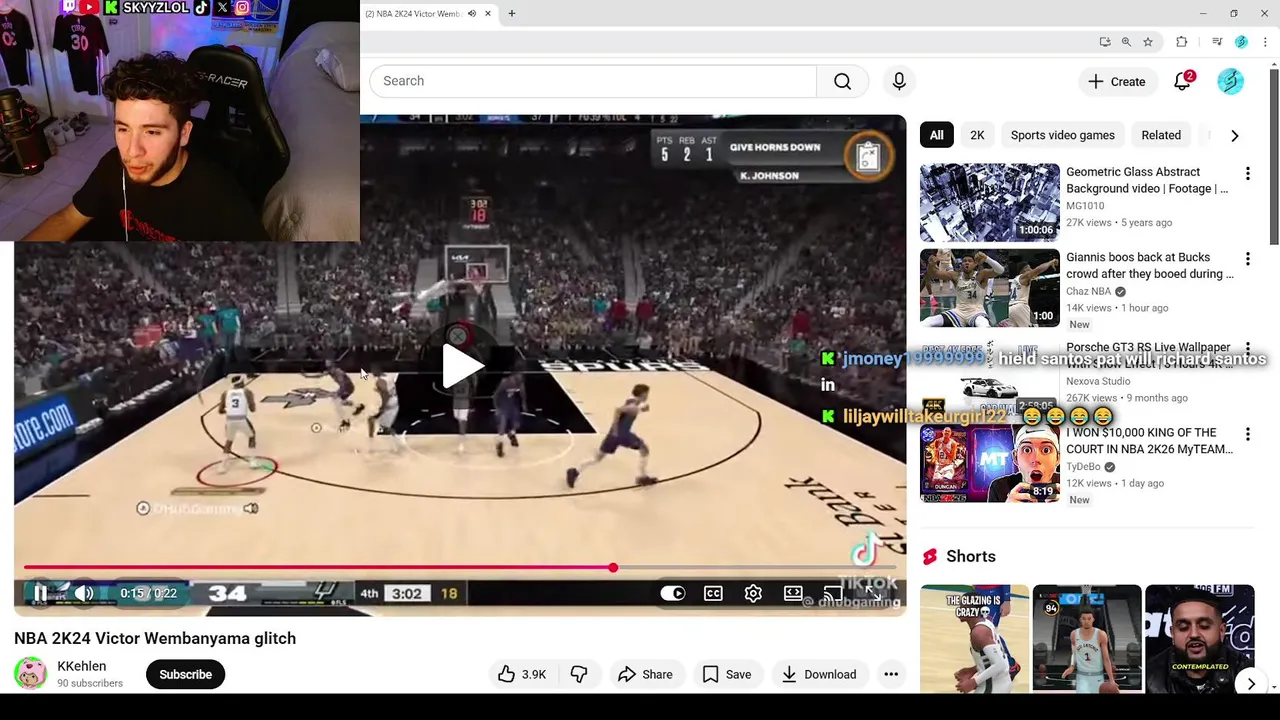The width and height of the screenshot is (1280, 720).
Task: Open the 'CONTEMPLATED' short thumbnail
Action: click(1199, 640)
